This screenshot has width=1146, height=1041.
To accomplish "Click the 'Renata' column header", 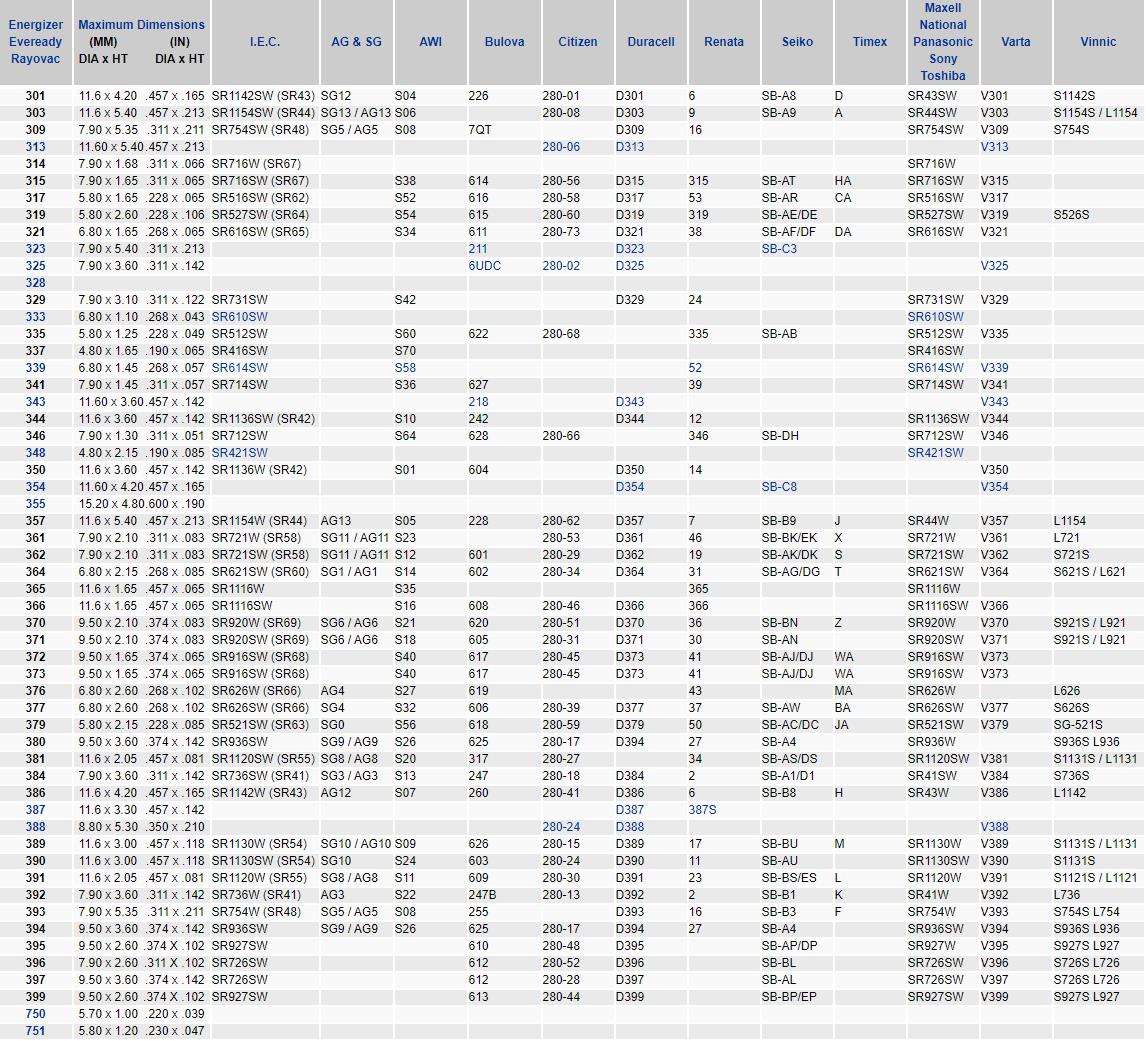I will (724, 42).
